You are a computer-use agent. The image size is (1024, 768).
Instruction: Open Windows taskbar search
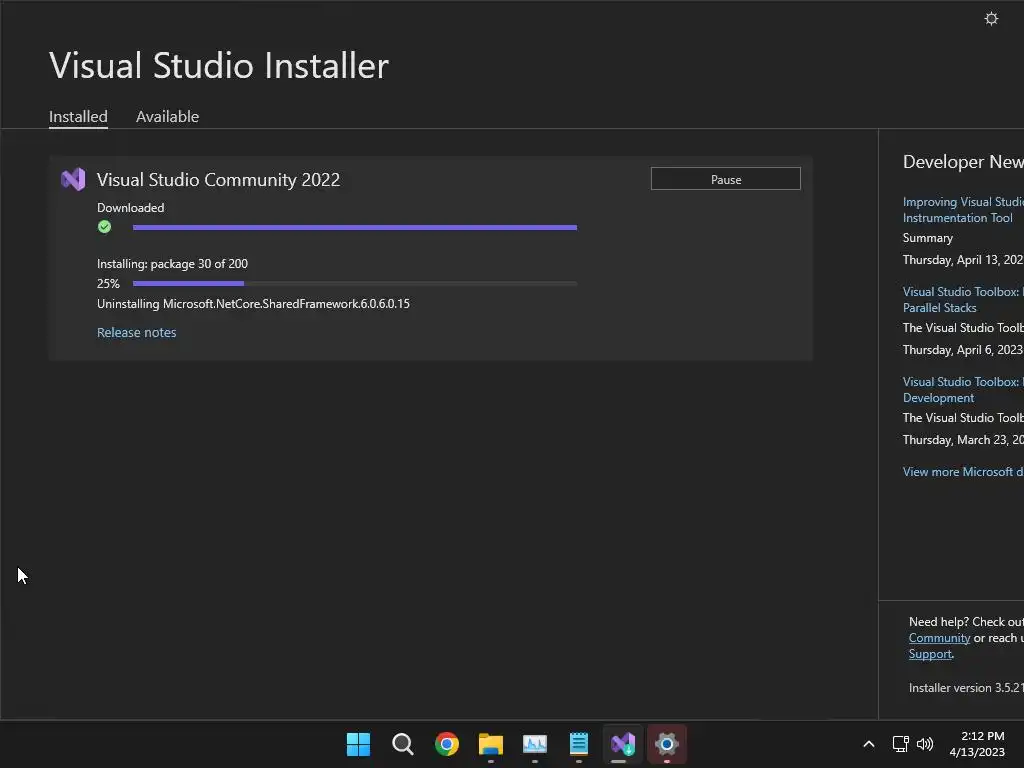pos(402,744)
